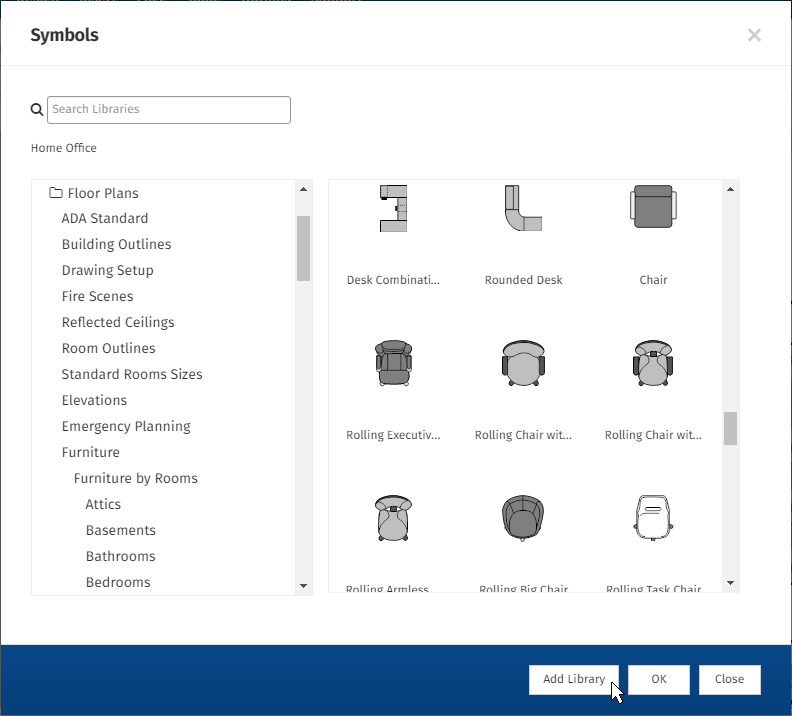792x716 pixels.
Task: Open Standard Rooms Sizes library
Action: pos(132,374)
